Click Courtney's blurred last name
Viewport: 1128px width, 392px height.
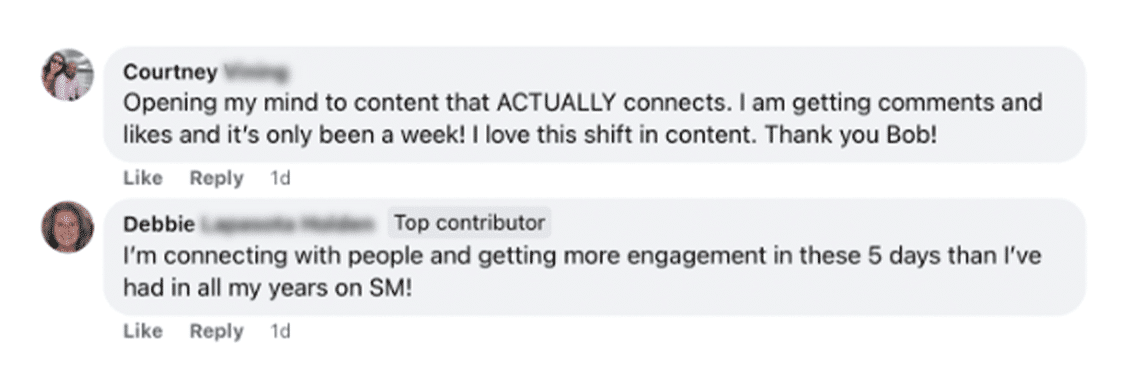tap(255, 72)
